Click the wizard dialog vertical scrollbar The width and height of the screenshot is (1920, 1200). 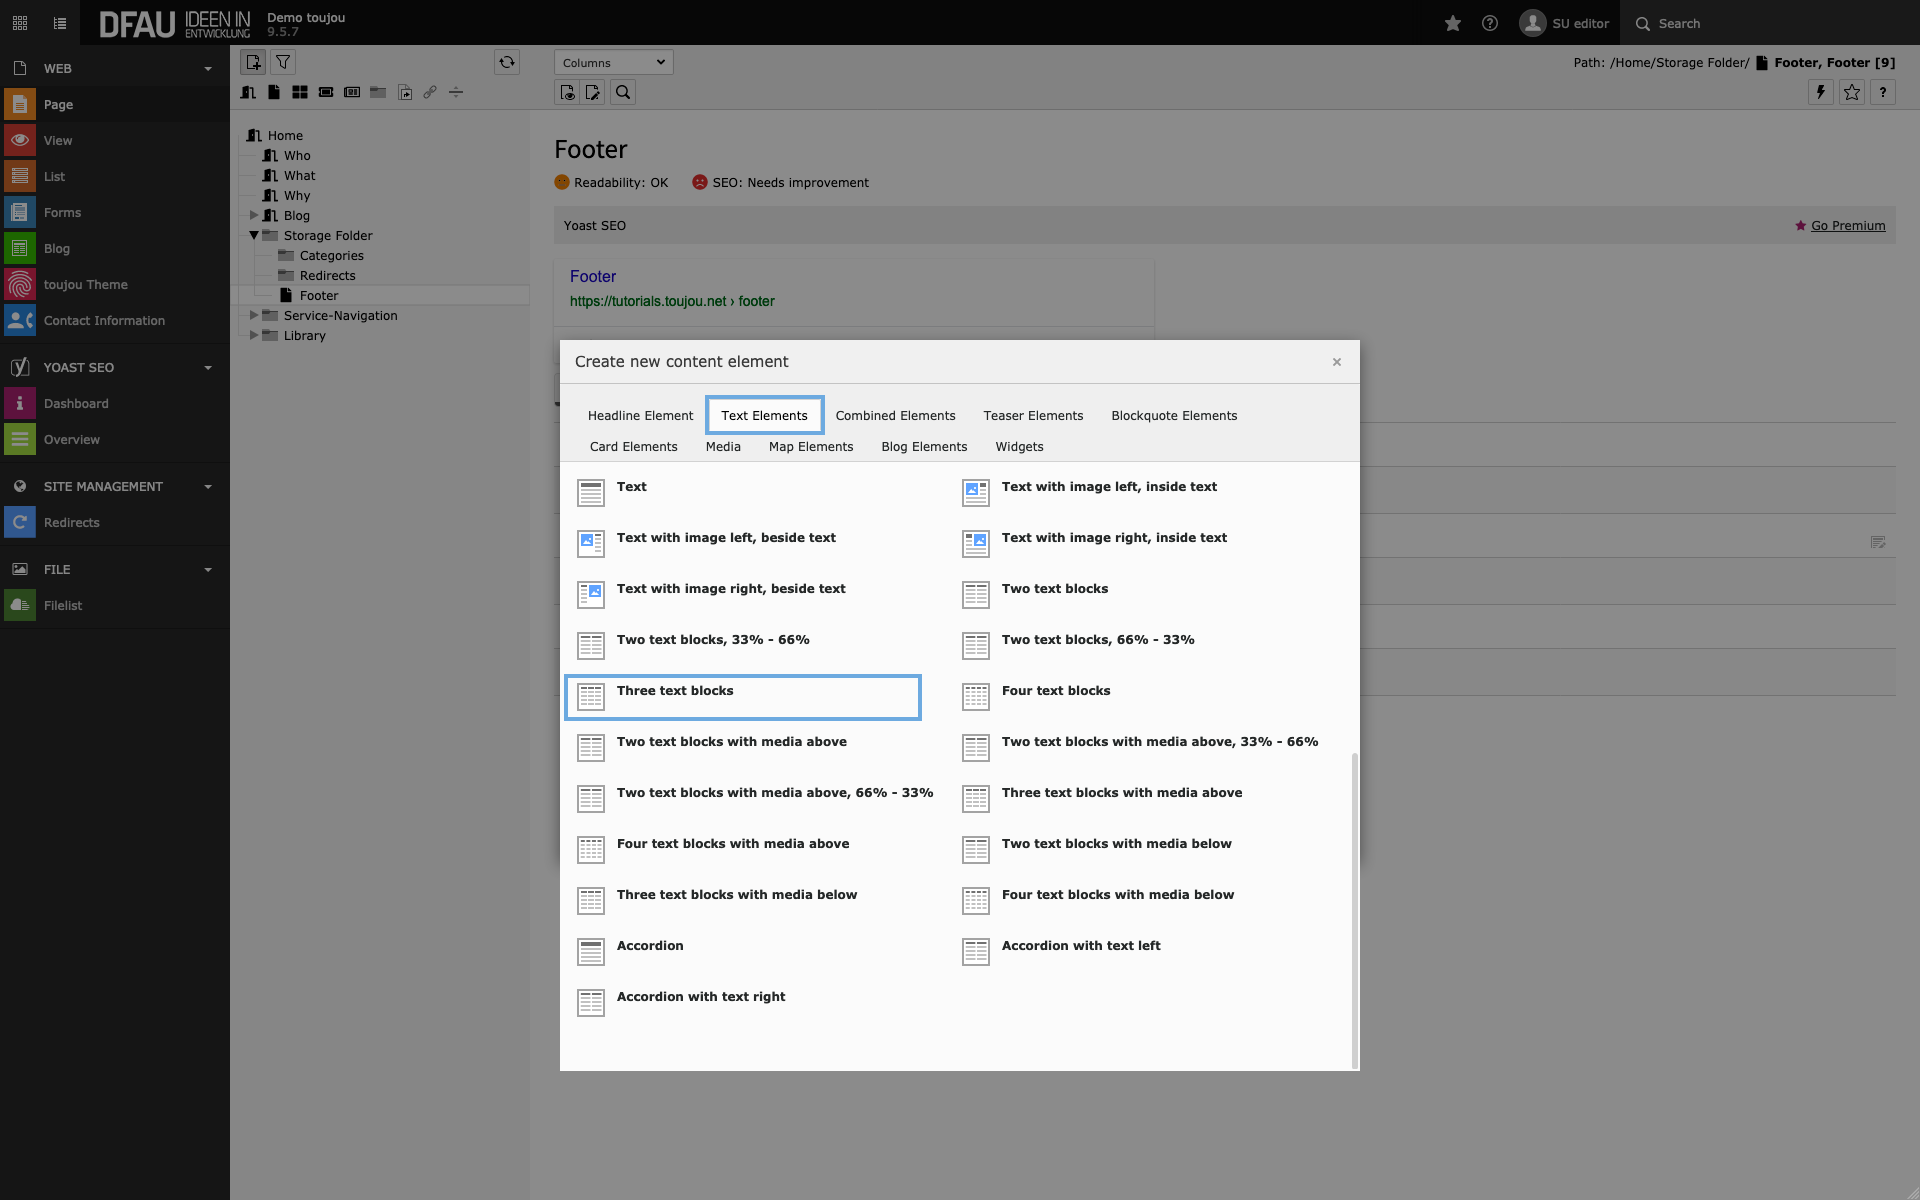1355,910
